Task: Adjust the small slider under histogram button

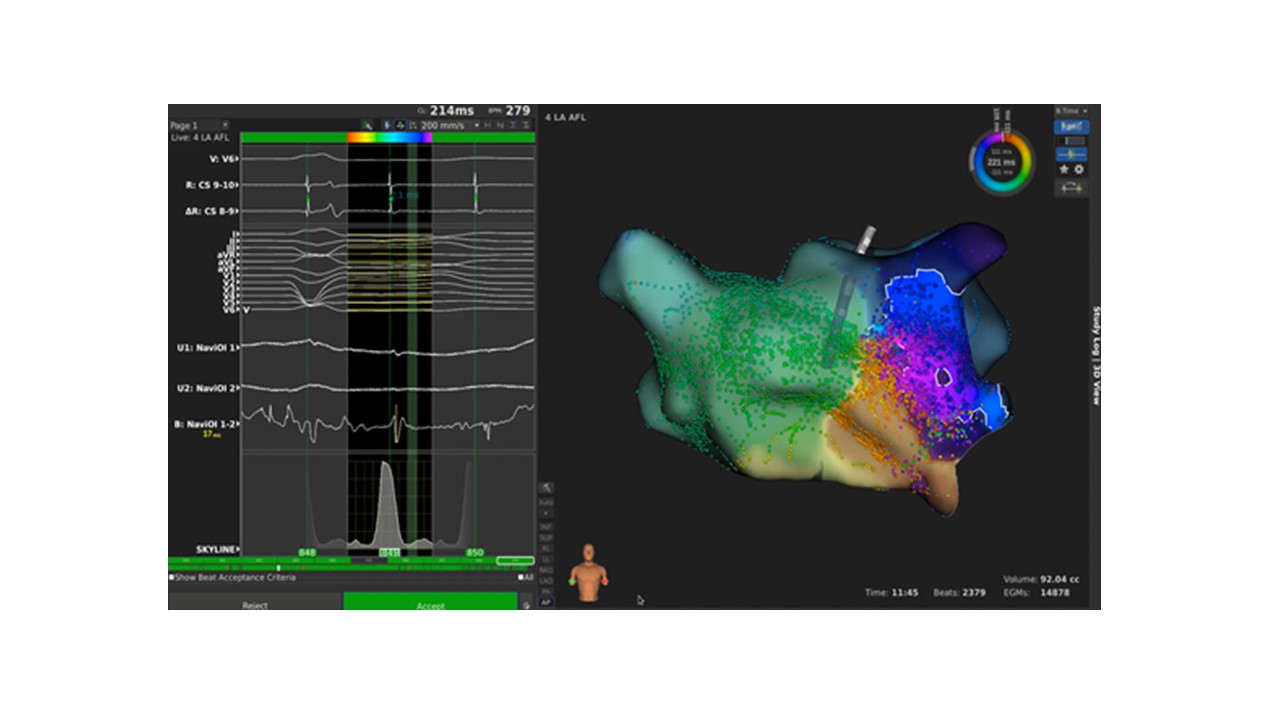Action: click(x=1071, y=141)
